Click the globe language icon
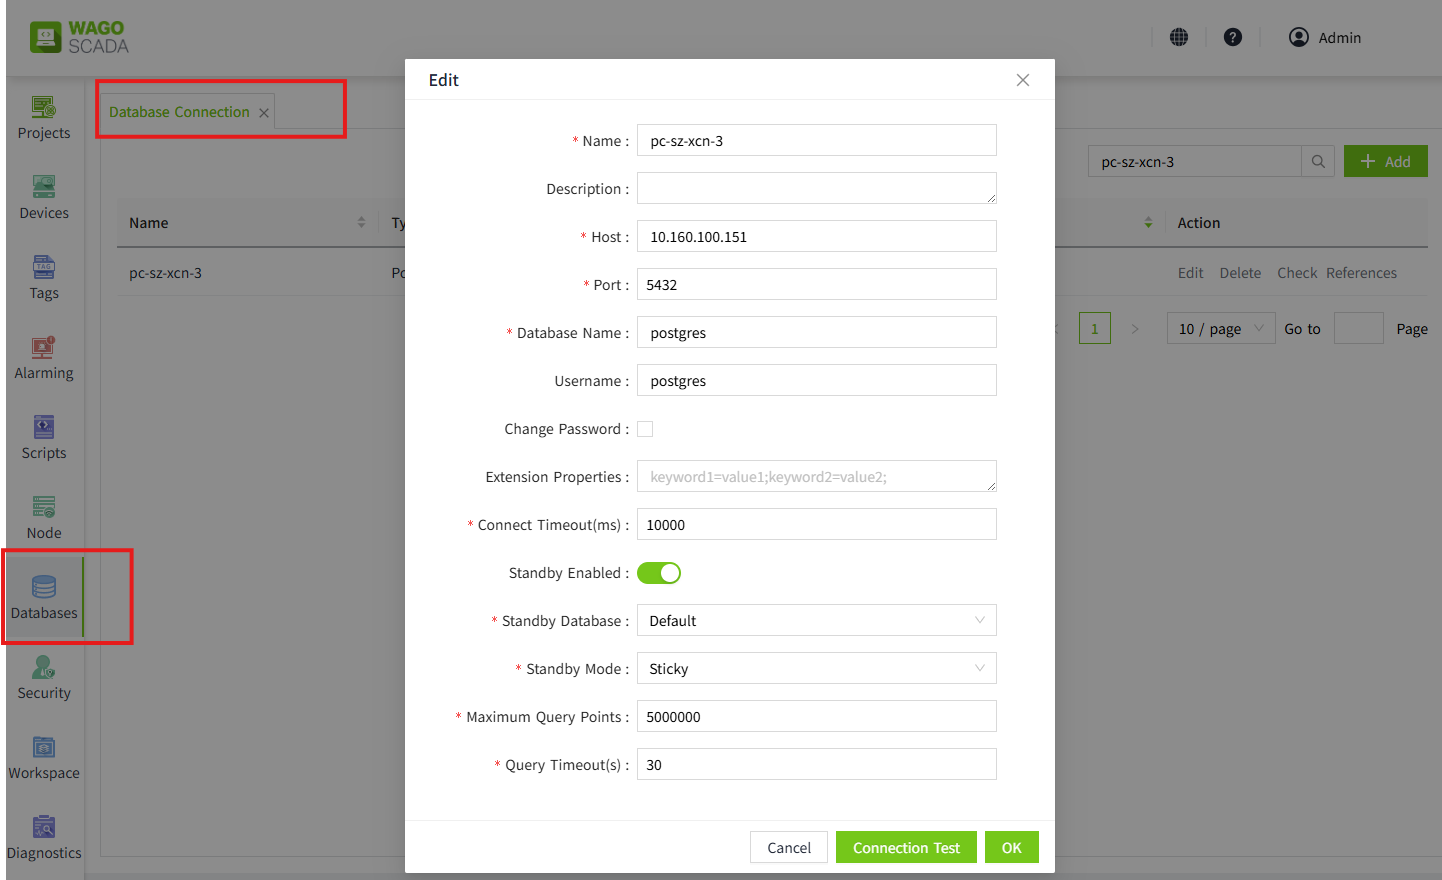 click(x=1179, y=37)
